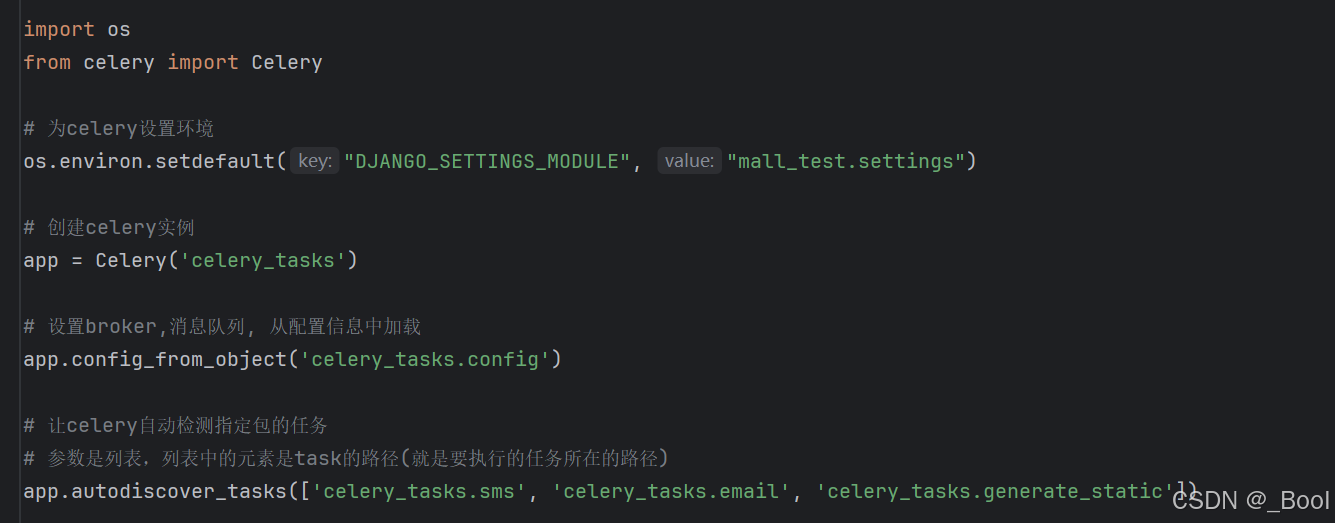Click the app variable assignment
Image resolution: width=1335 pixels, height=523 pixels.
[41, 260]
